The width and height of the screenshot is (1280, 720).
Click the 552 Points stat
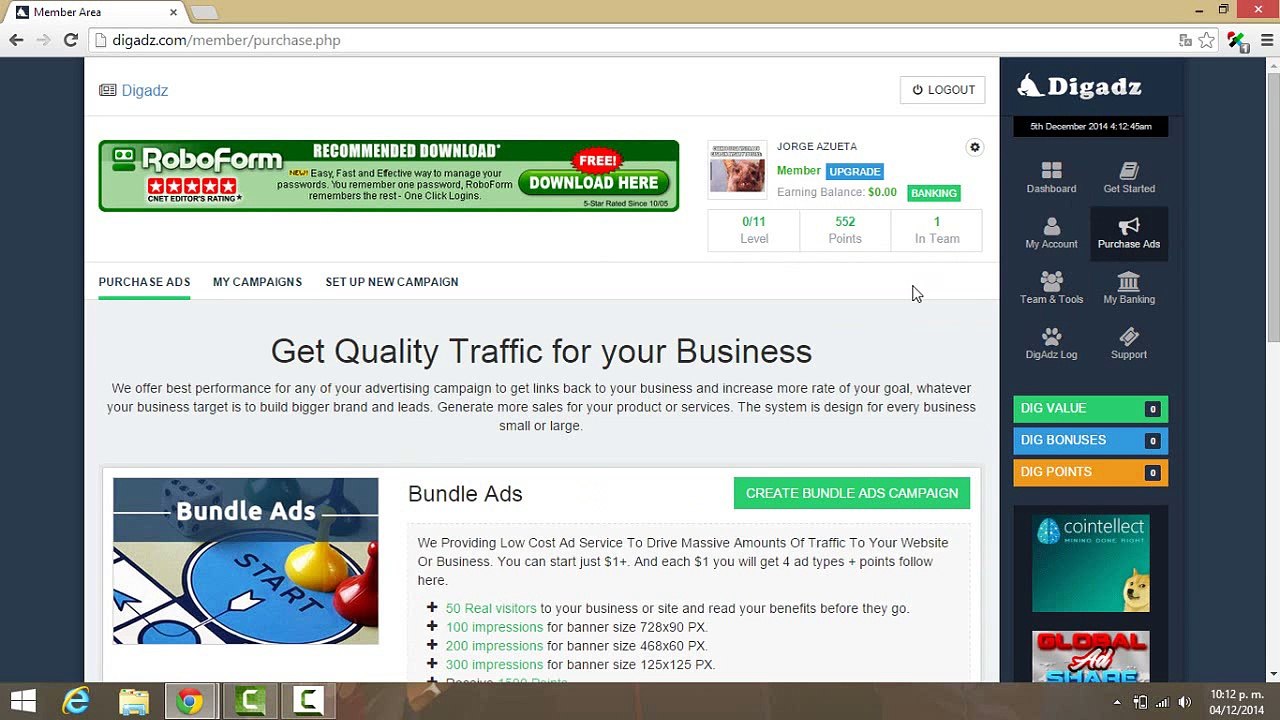coord(845,230)
